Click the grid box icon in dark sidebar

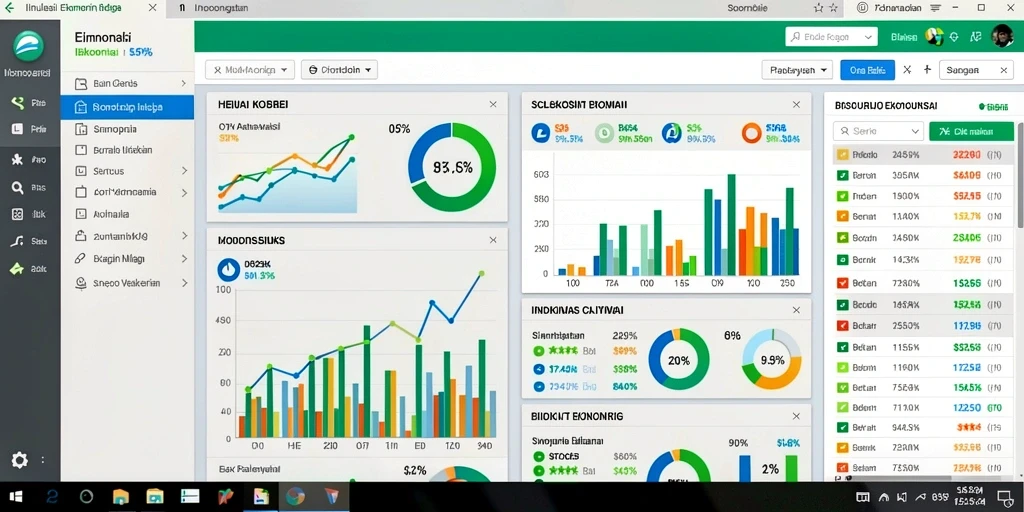point(18,214)
